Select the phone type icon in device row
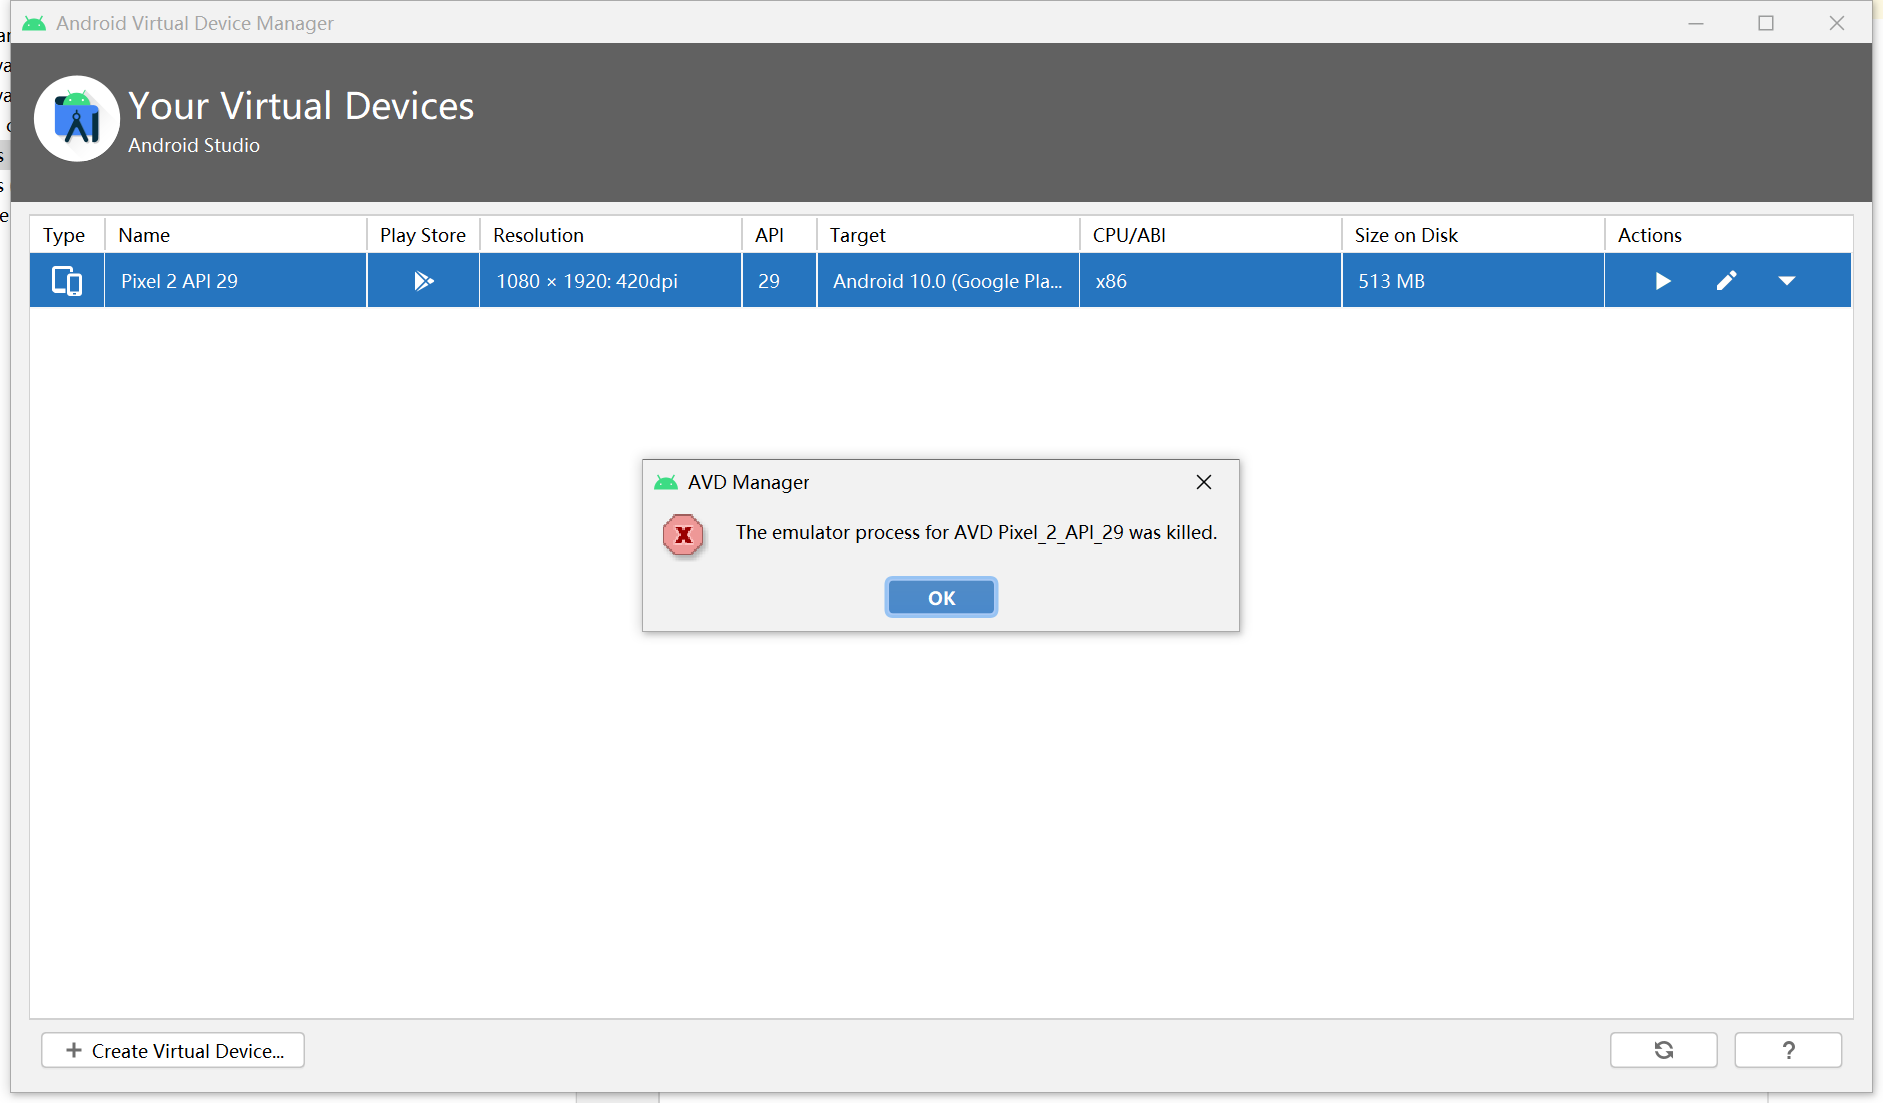 click(x=67, y=281)
